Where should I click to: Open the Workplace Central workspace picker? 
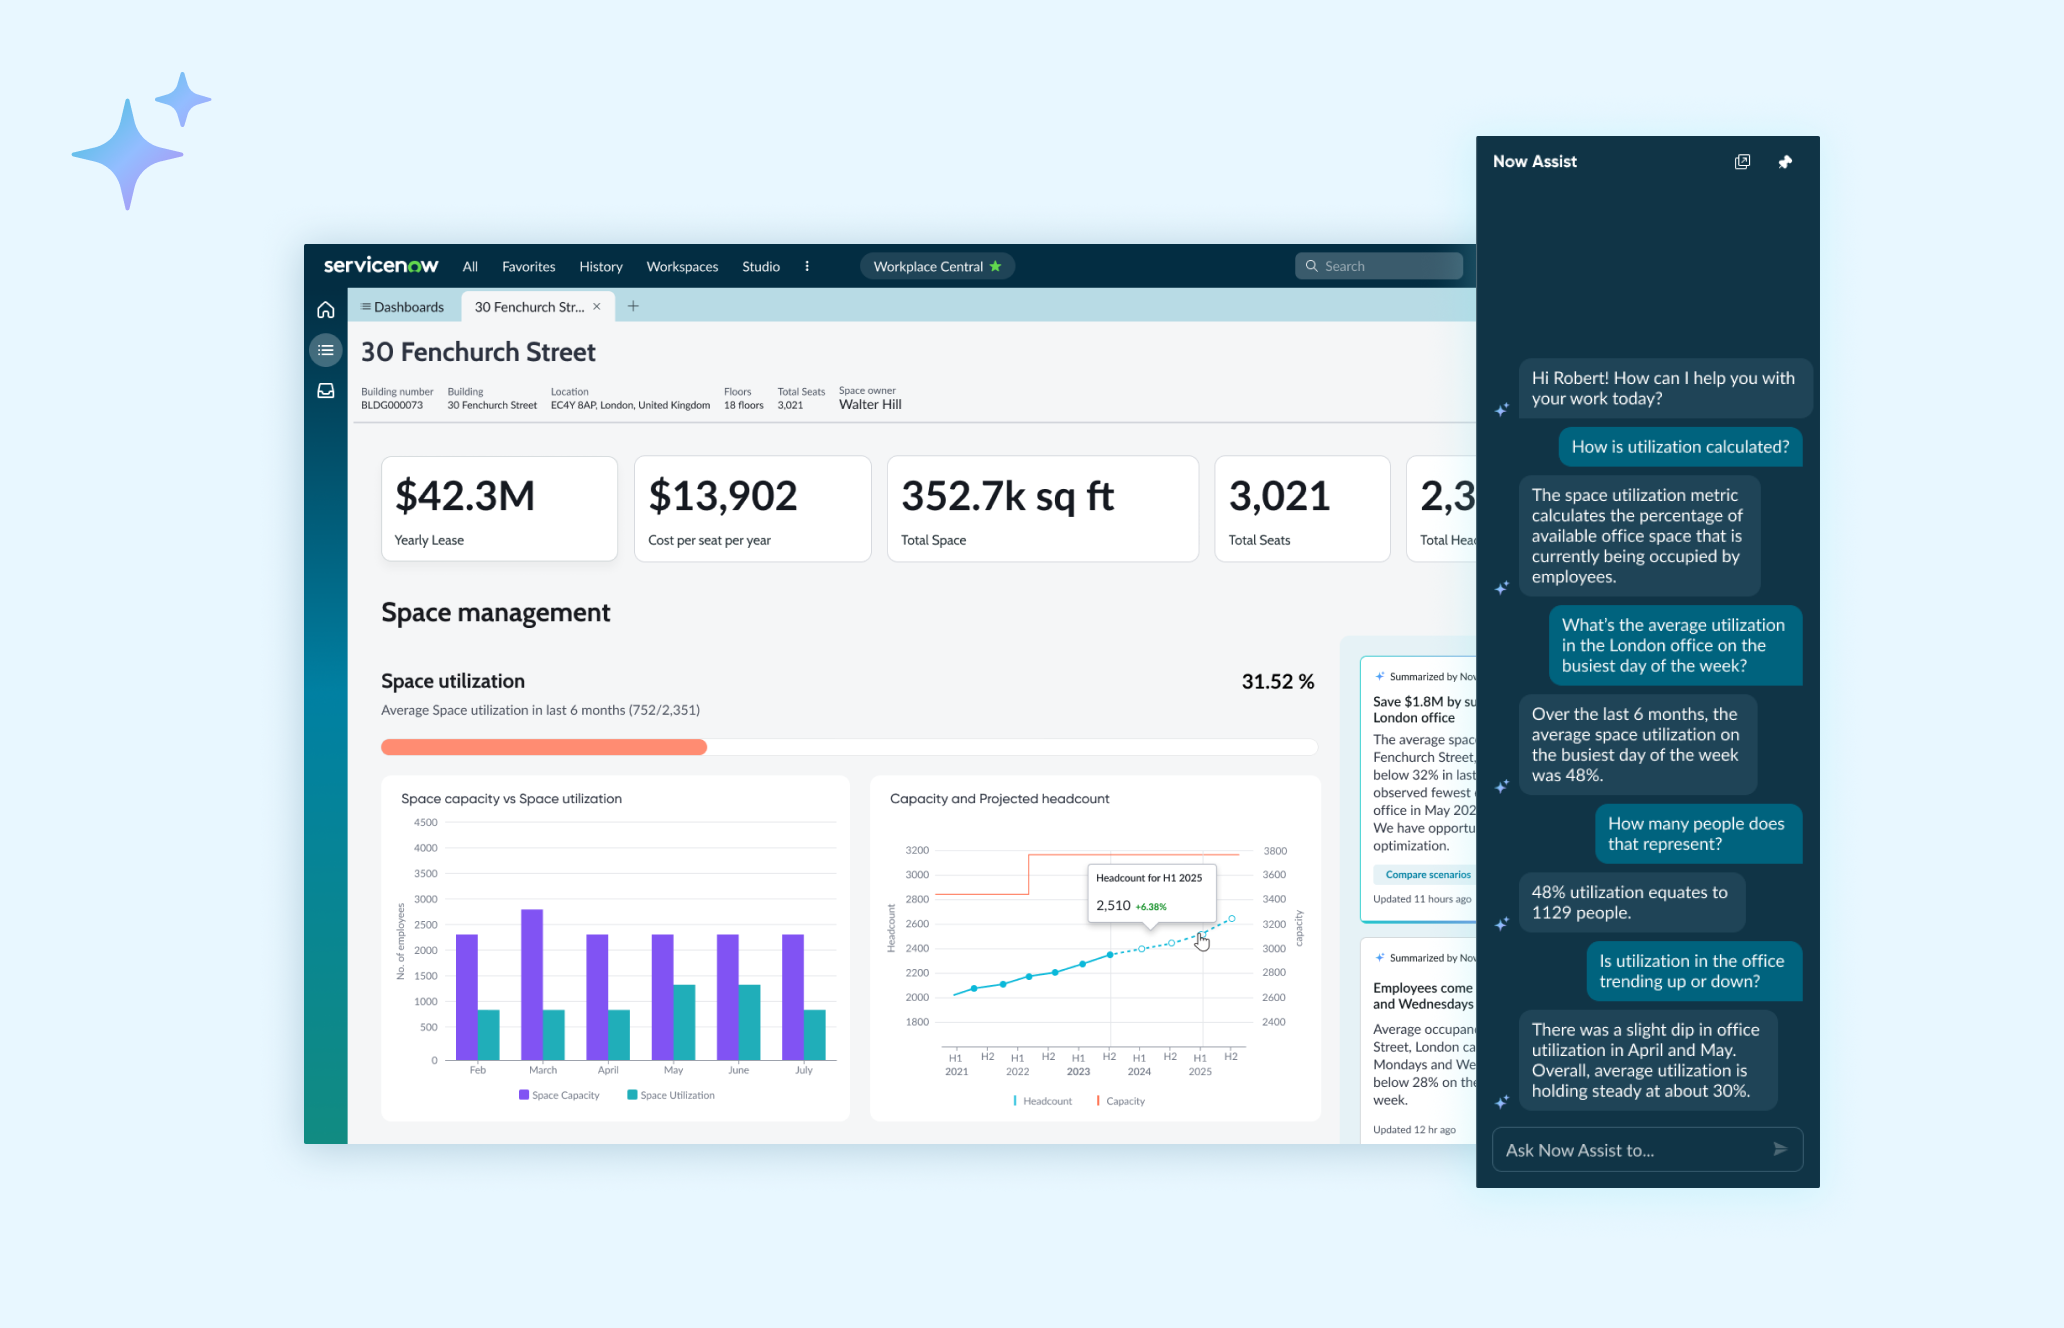click(x=936, y=265)
